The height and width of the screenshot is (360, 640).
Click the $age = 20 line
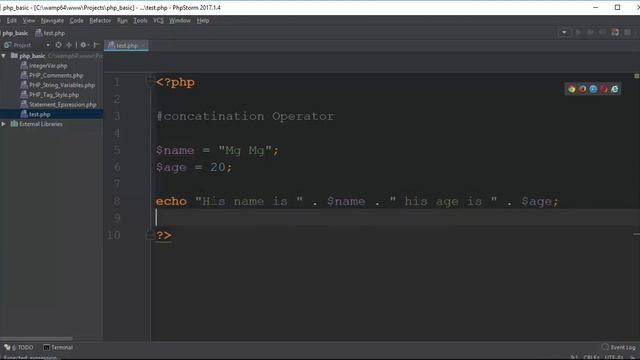point(194,167)
